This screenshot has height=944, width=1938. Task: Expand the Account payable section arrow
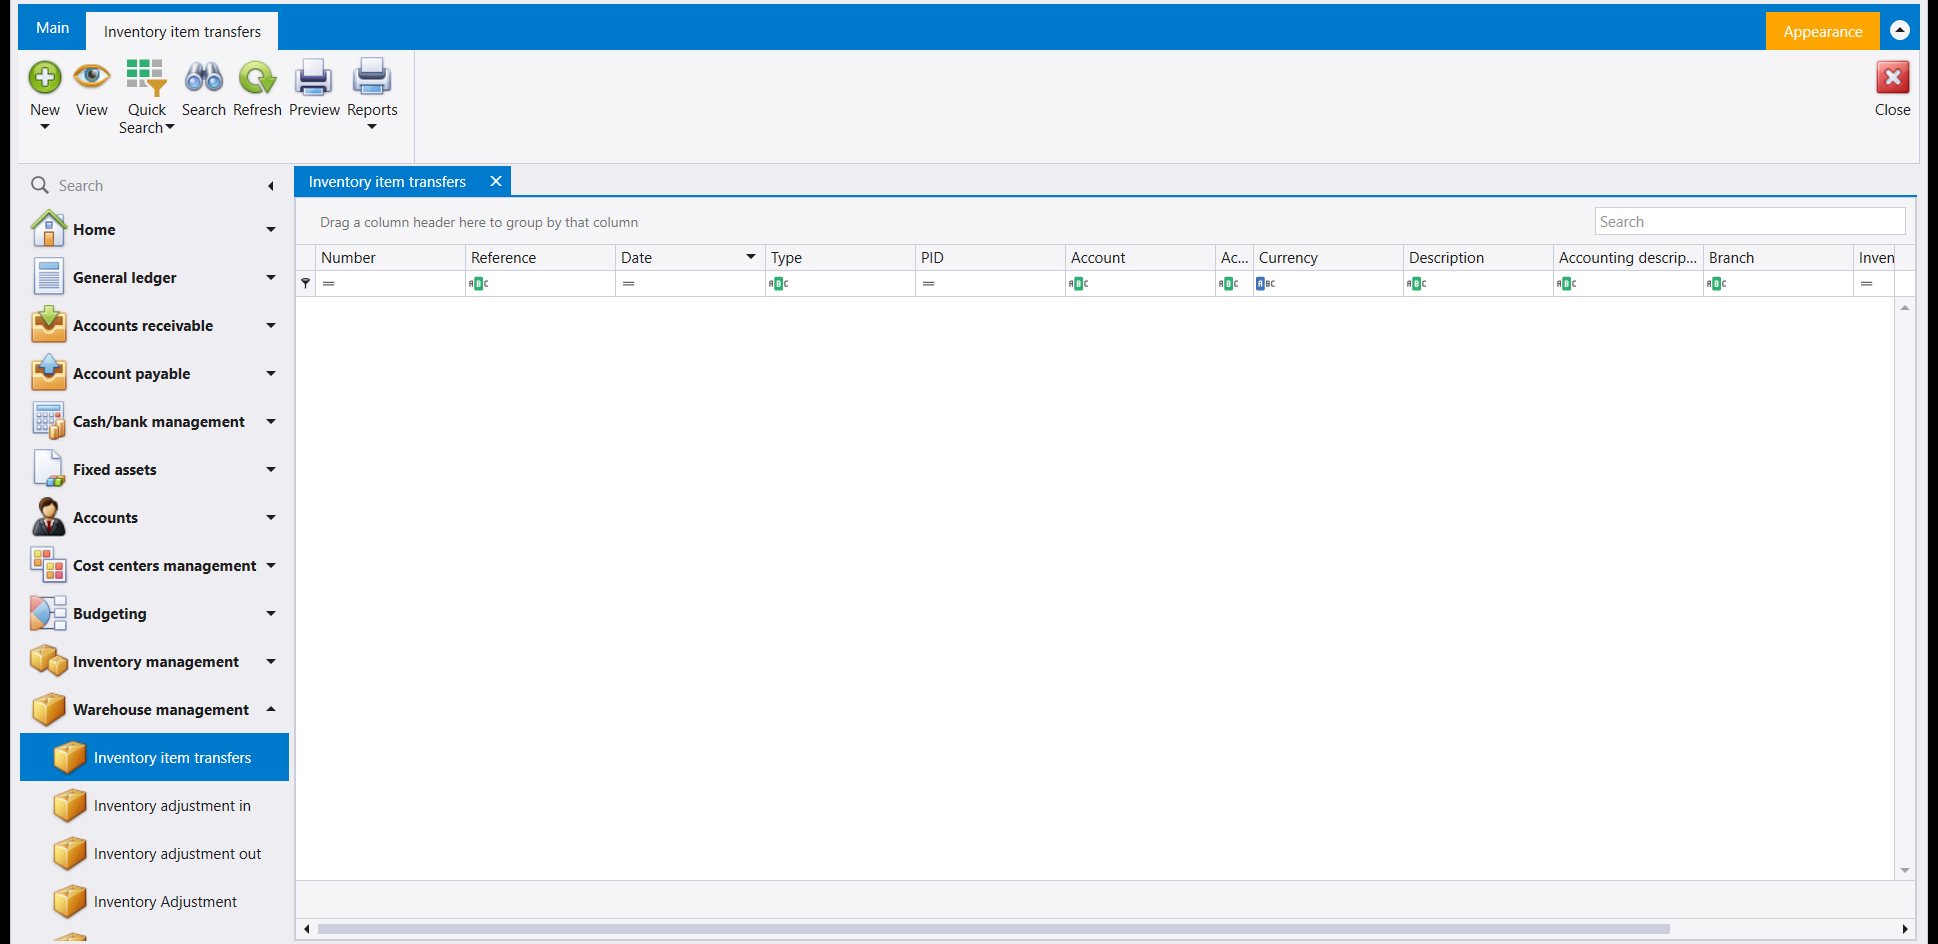(x=270, y=374)
